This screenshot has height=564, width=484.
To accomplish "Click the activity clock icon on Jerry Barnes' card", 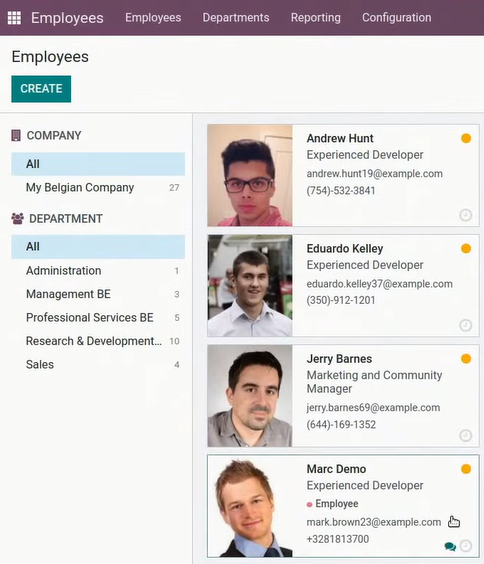I will pyautogui.click(x=466, y=436).
